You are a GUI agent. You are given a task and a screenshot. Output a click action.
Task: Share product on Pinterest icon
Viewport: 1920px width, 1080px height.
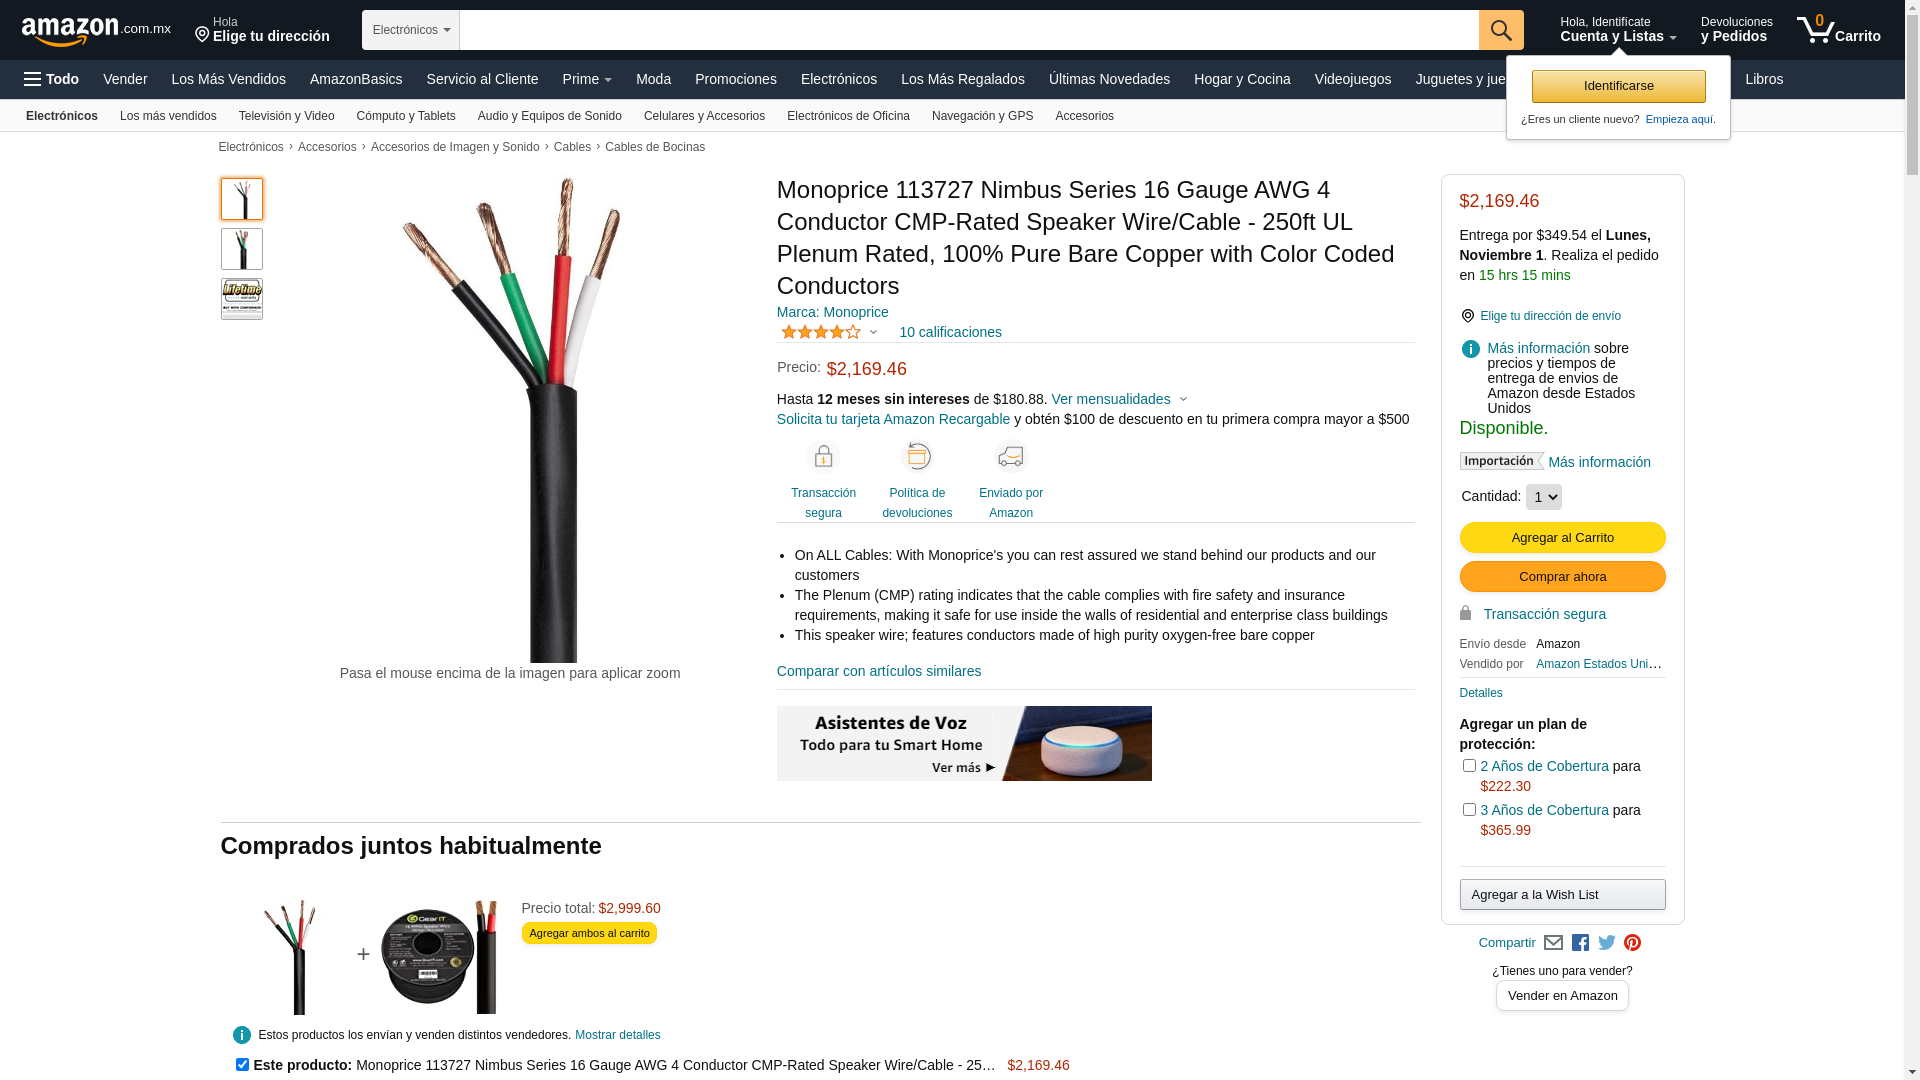[x=1632, y=943]
